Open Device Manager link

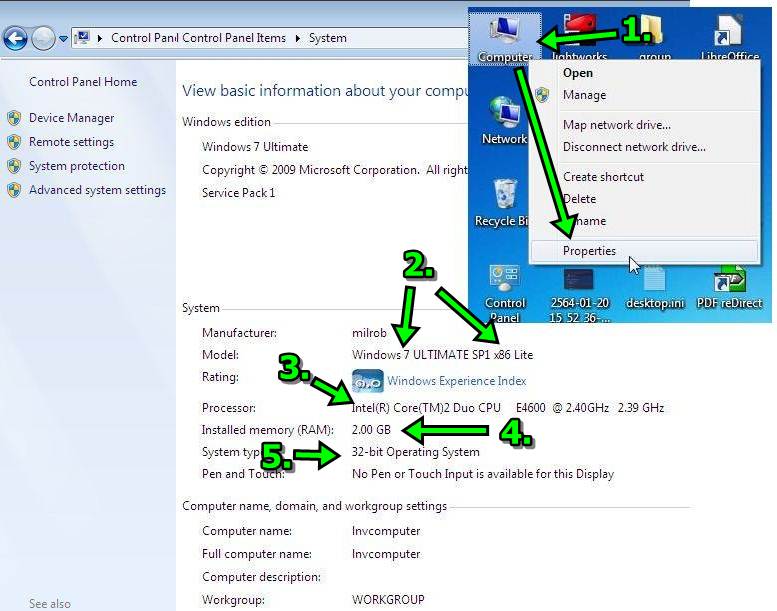71,118
